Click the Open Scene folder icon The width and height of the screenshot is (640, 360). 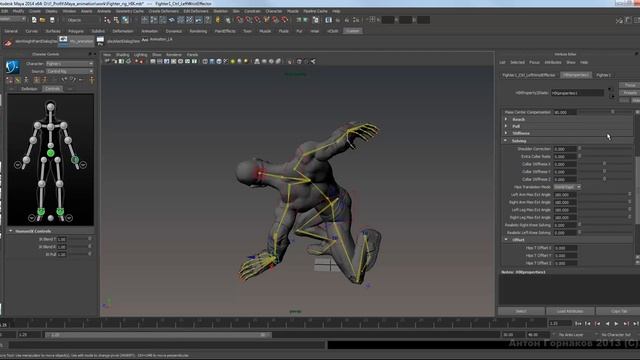click(x=42, y=20)
